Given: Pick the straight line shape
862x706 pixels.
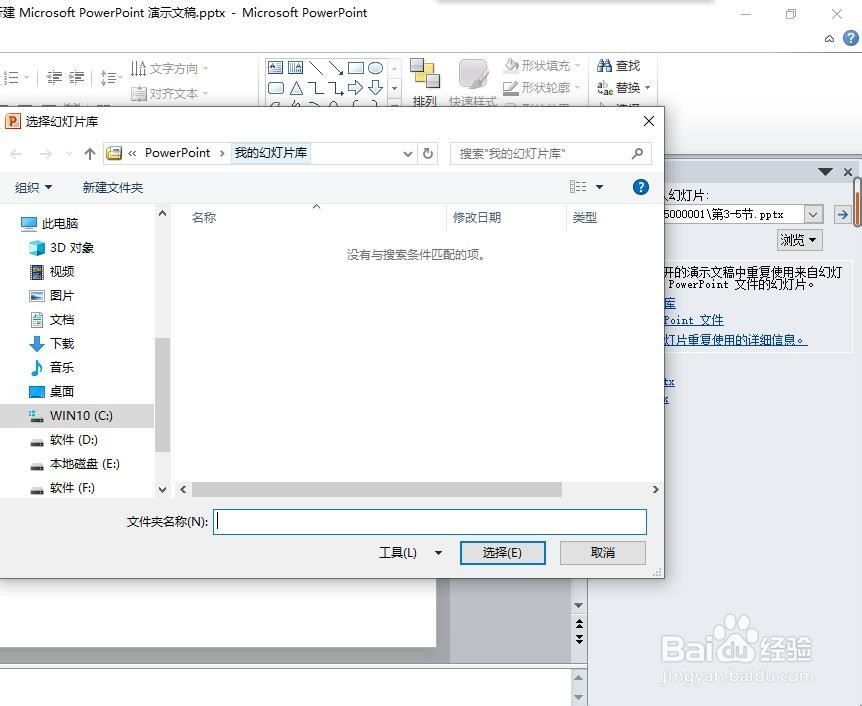Looking at the screenshot, I should (316, 68).
